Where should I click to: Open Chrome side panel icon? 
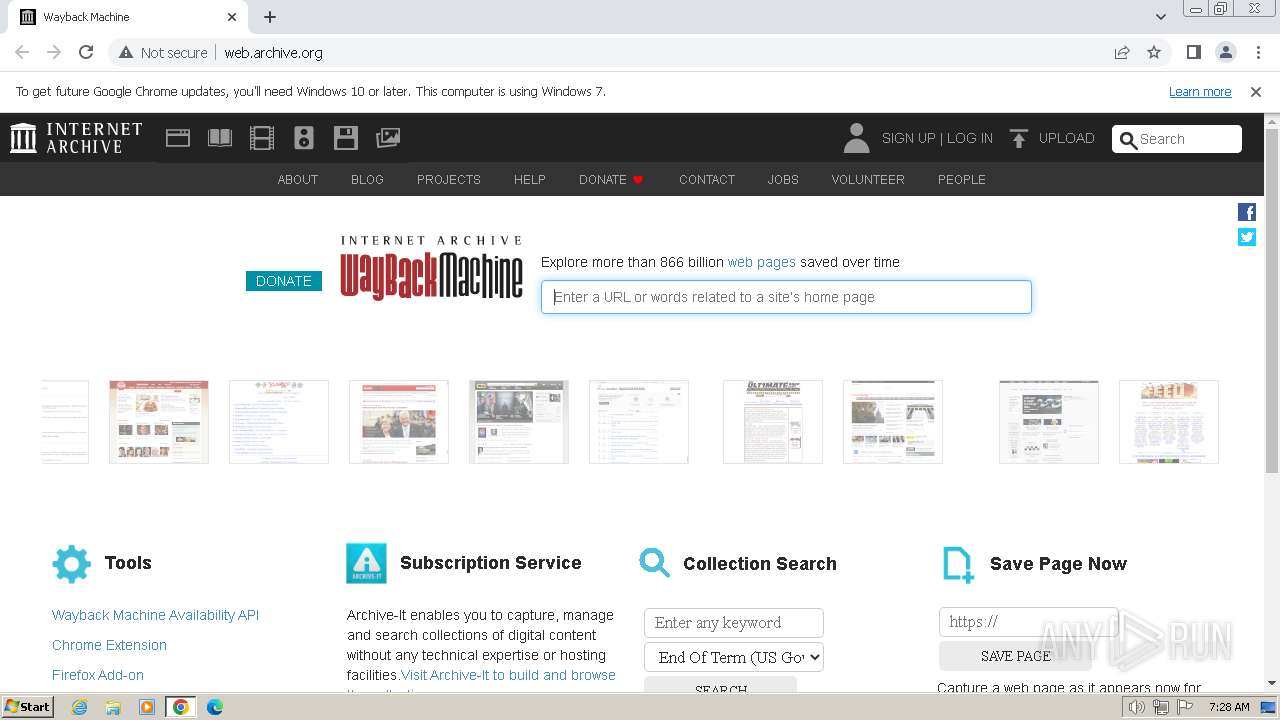click(1194, 52)
